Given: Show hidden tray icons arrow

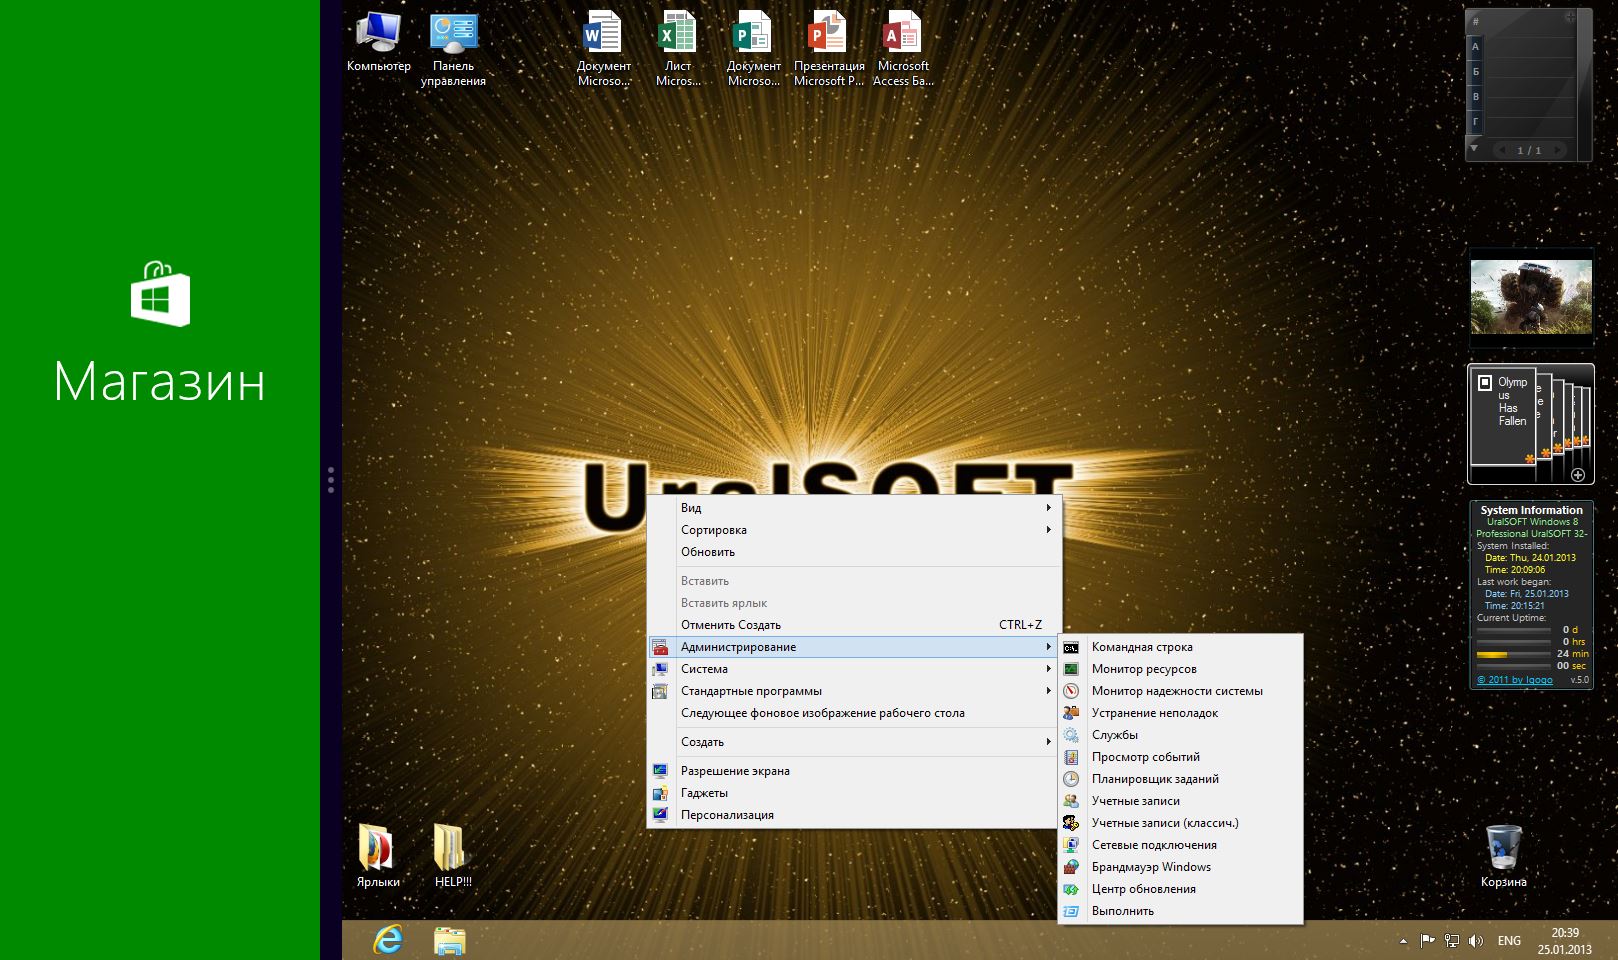Looking at the screenshot, I should [x=1403, y=940].
